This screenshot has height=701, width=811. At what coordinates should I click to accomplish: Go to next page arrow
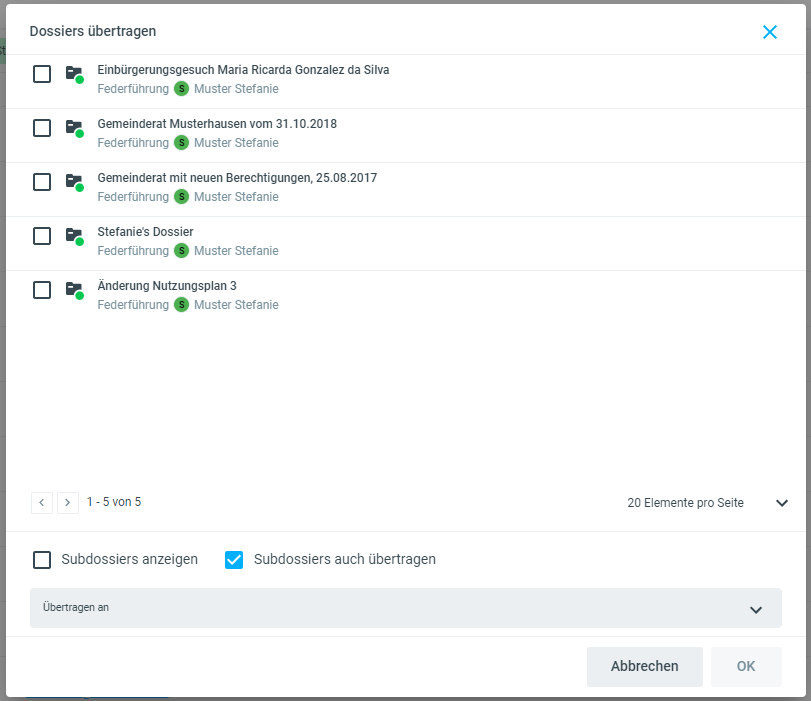68,503
